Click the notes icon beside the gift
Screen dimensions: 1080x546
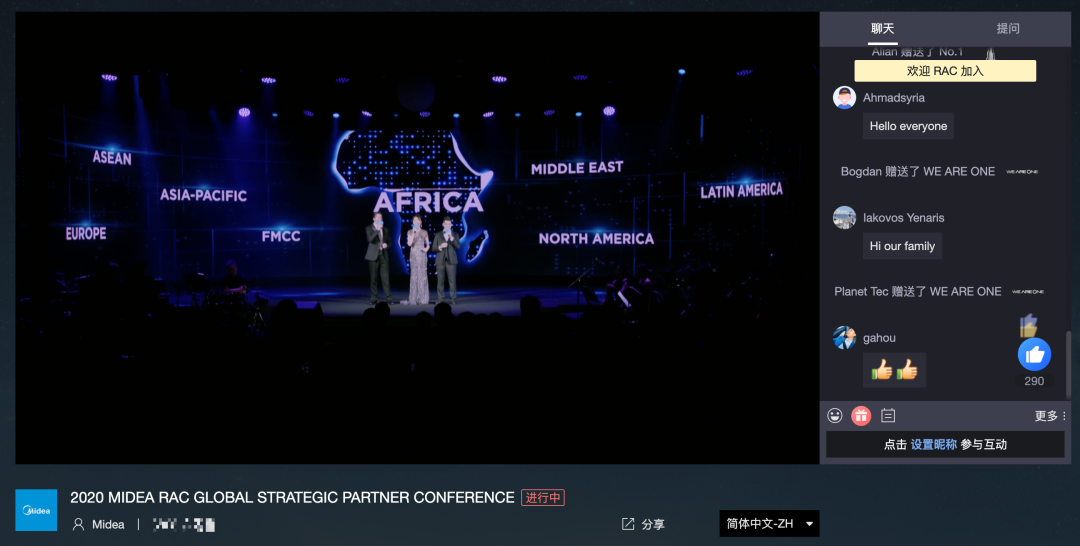pos(888,416)
